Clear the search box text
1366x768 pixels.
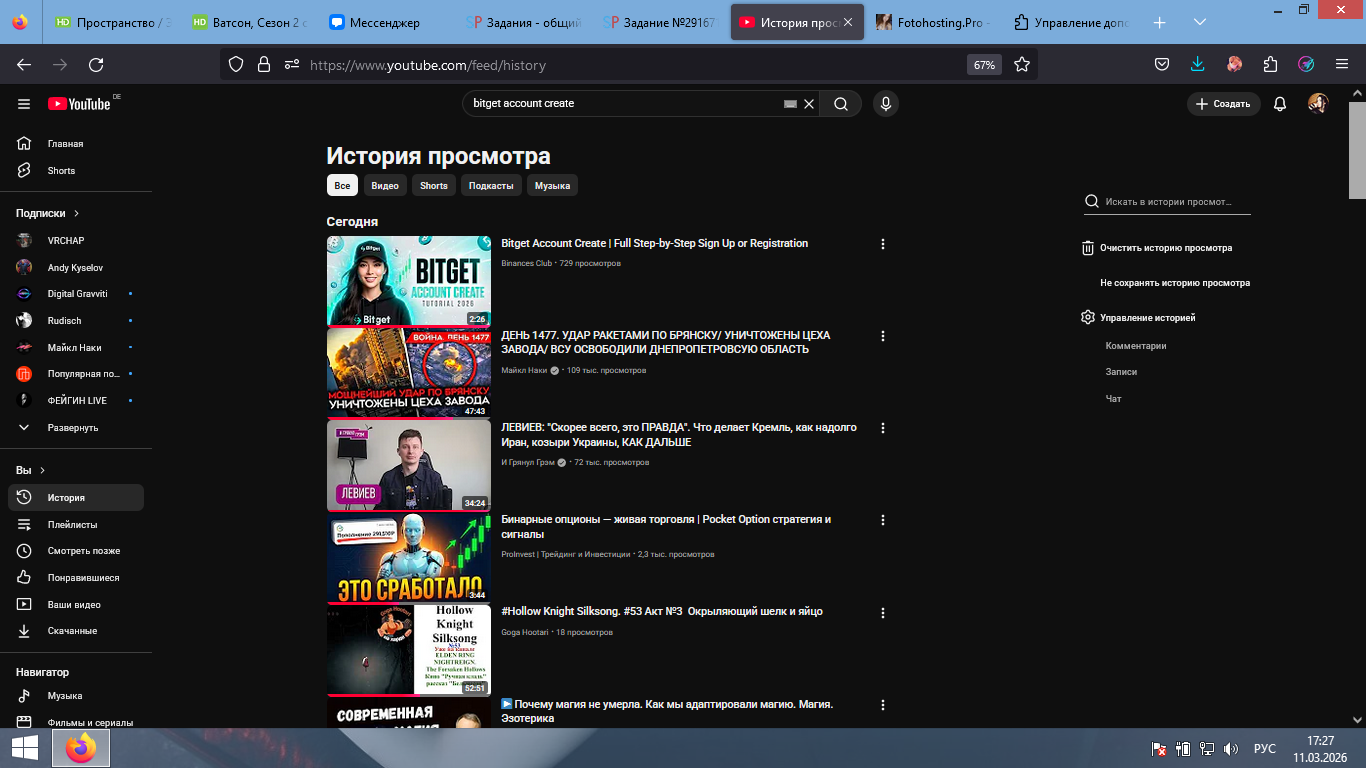809,104
